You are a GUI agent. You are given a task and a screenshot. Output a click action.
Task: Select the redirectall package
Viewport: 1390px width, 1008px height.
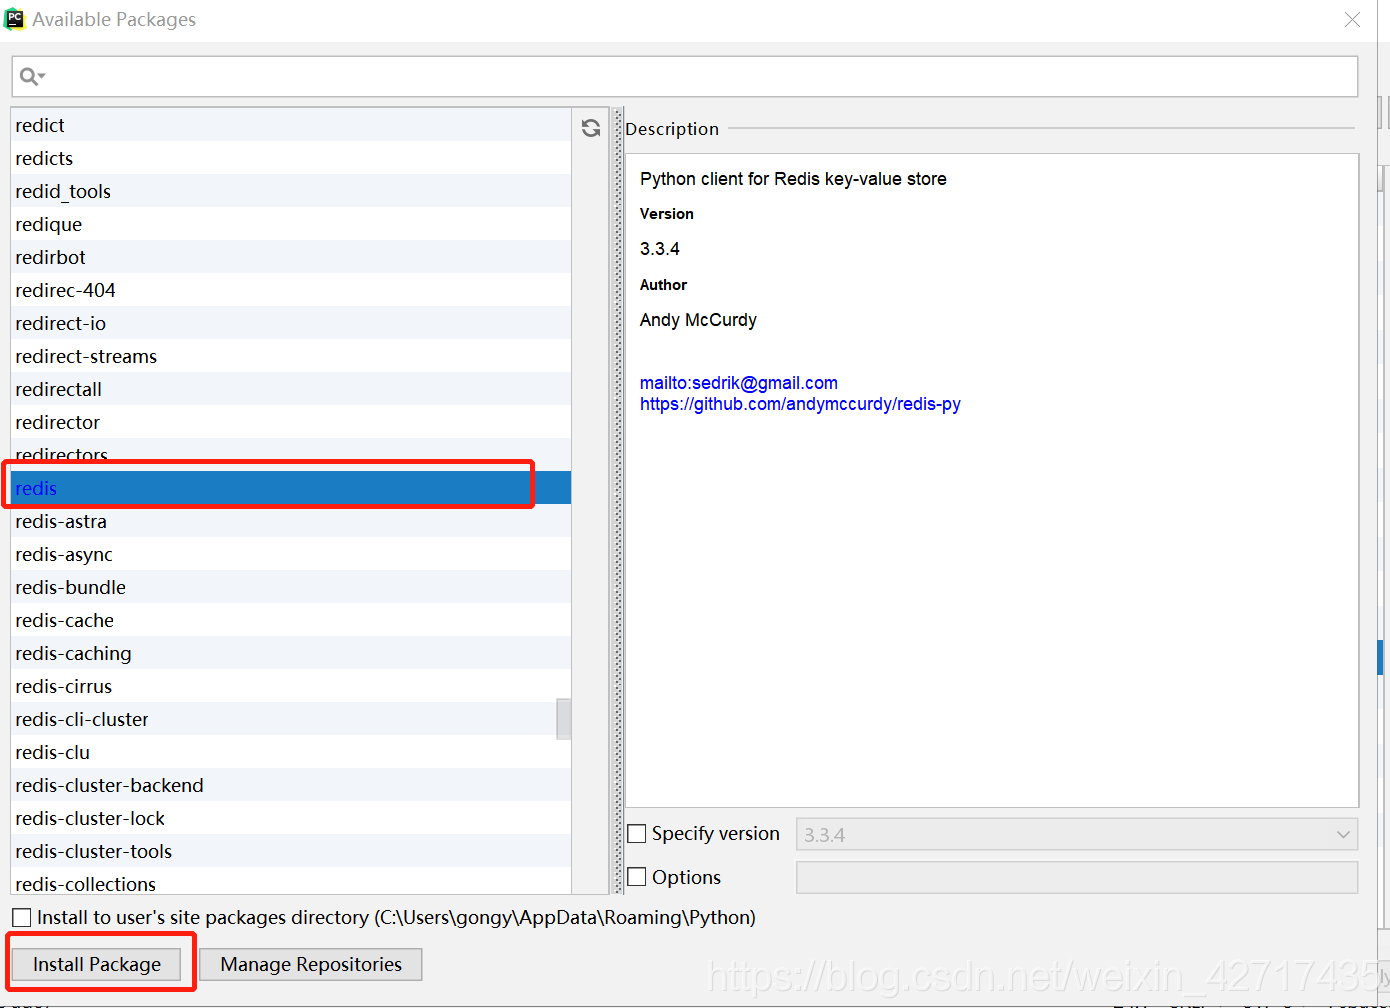291,389
